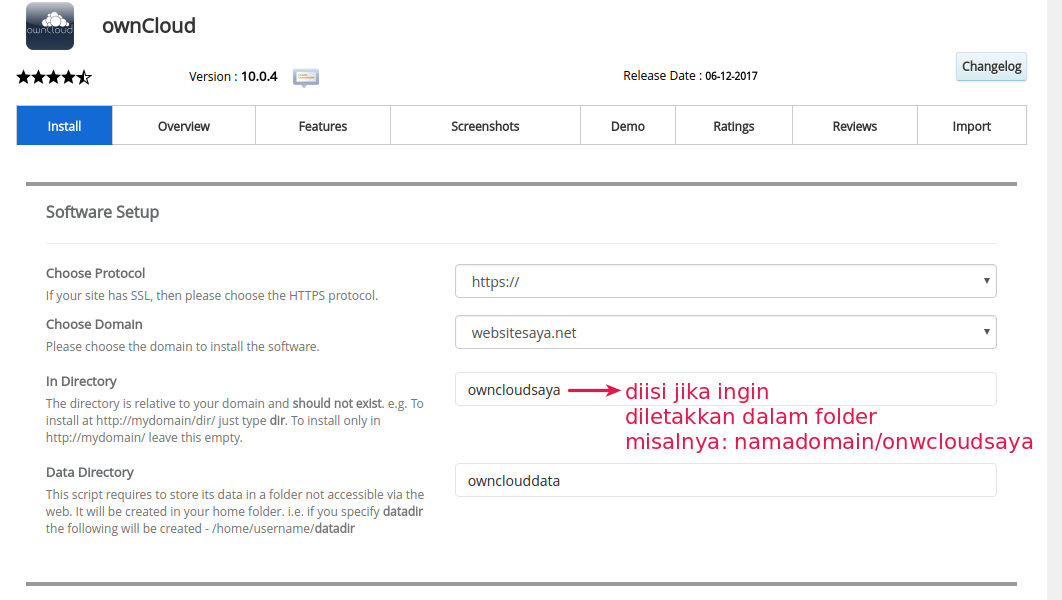Rate with the second star
1062x600 pixels.
pos(36,77)
